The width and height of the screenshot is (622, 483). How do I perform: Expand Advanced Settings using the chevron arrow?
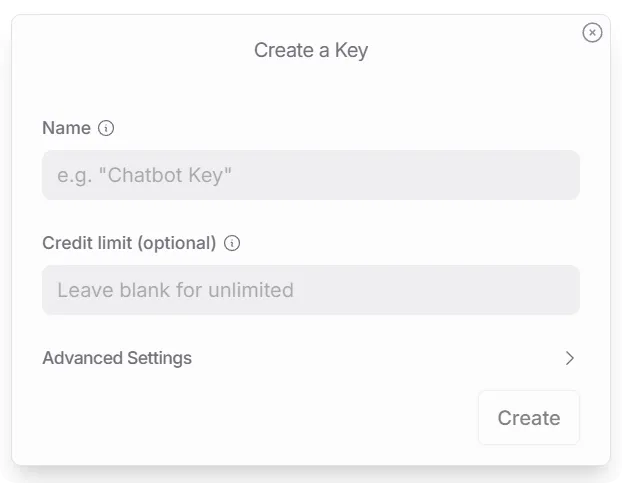click(x=569, y=358)
